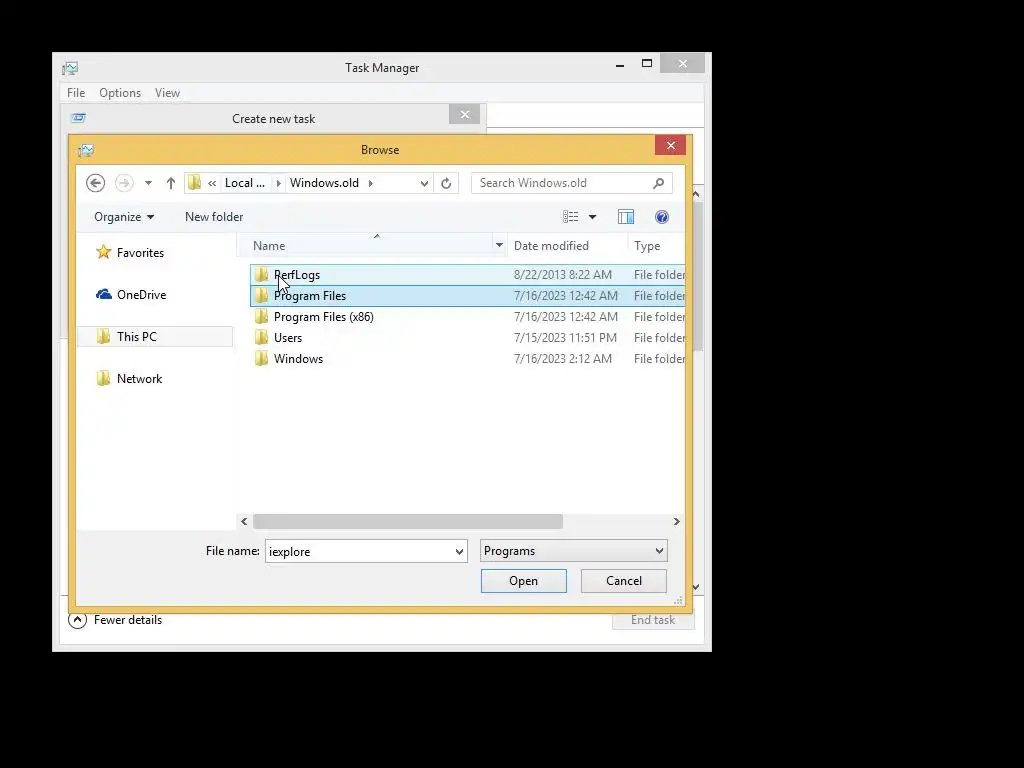
Task: Sort by Date modified column
Action: (x=551, y=246)
